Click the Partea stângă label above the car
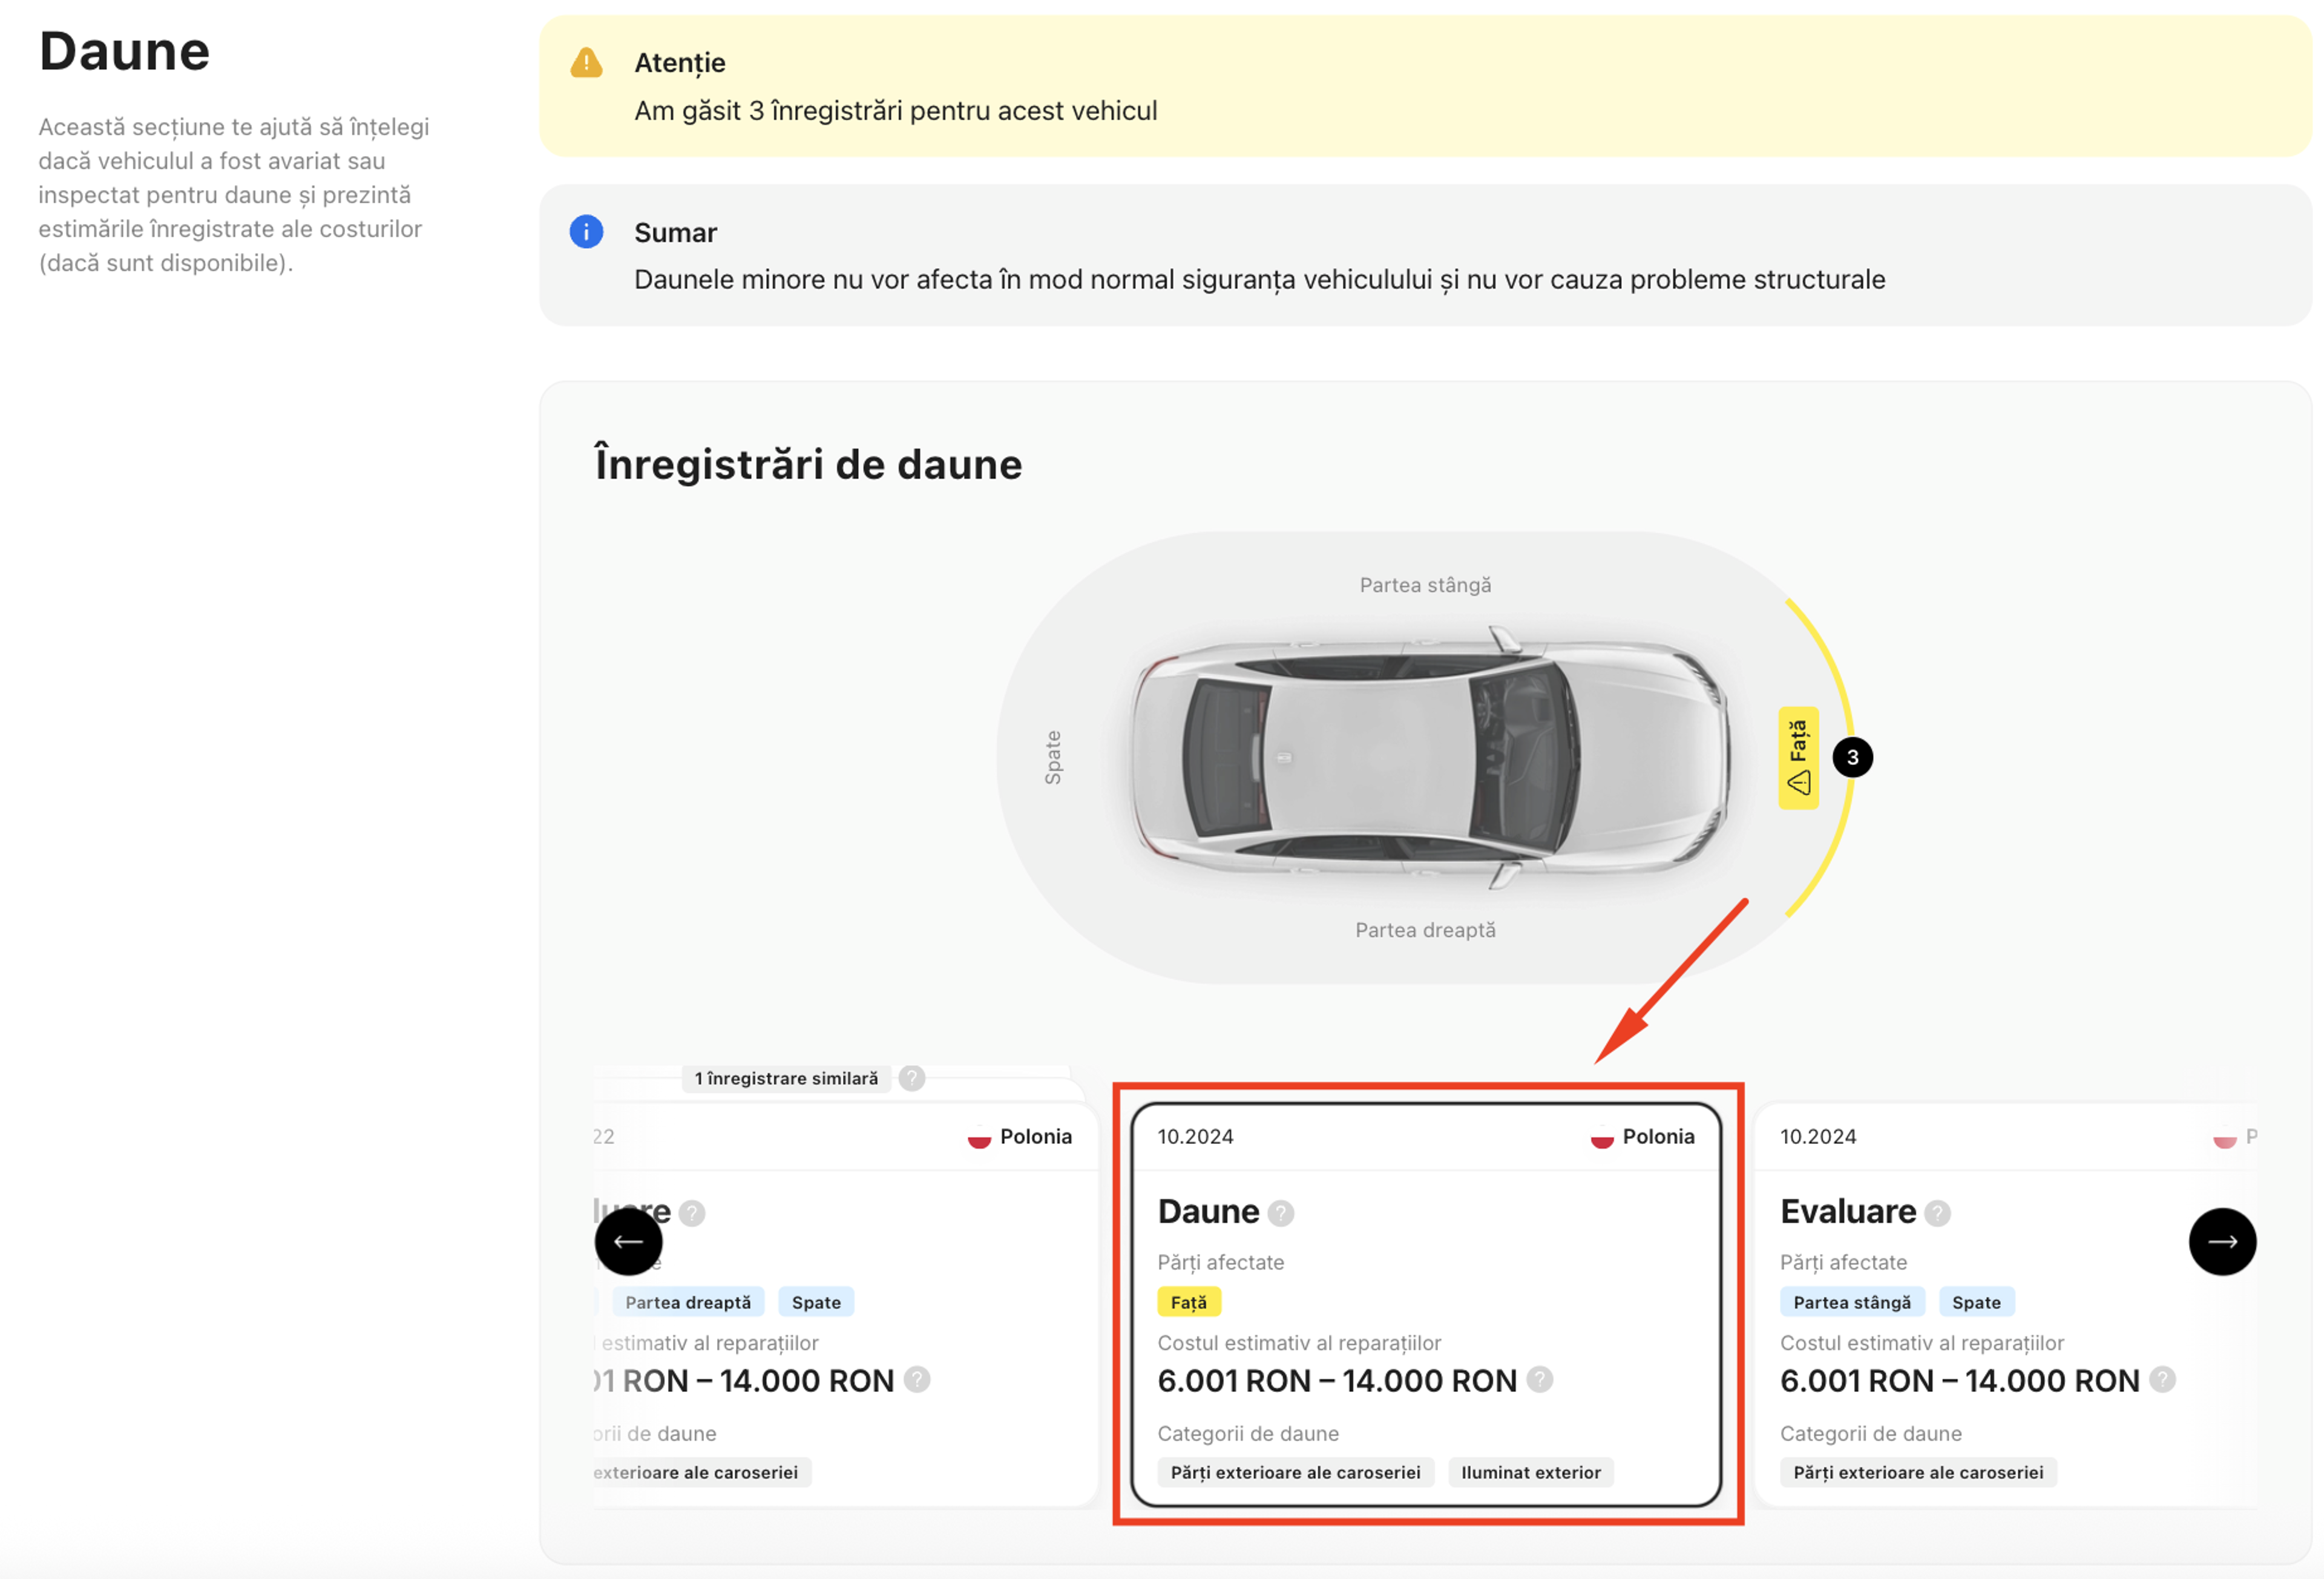The height and width of the screenshot is (1579, 2324). (1425, 585)
